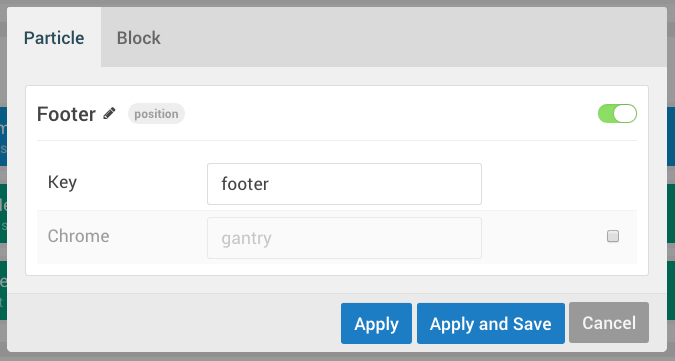Select the Particle tab

[54, 37]
